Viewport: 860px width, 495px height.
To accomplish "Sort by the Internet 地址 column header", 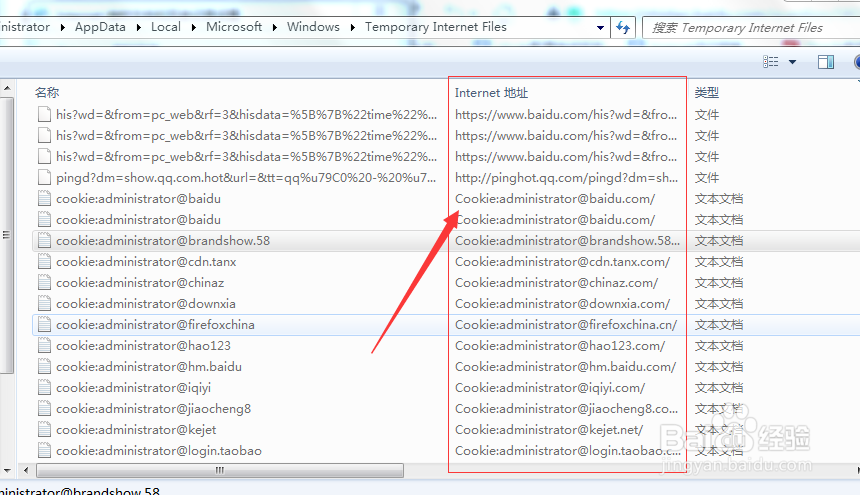I will click(491, 93).
